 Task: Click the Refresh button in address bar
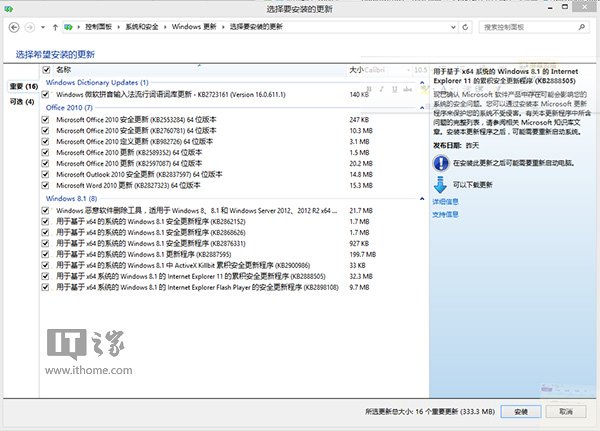coord(465,27)
